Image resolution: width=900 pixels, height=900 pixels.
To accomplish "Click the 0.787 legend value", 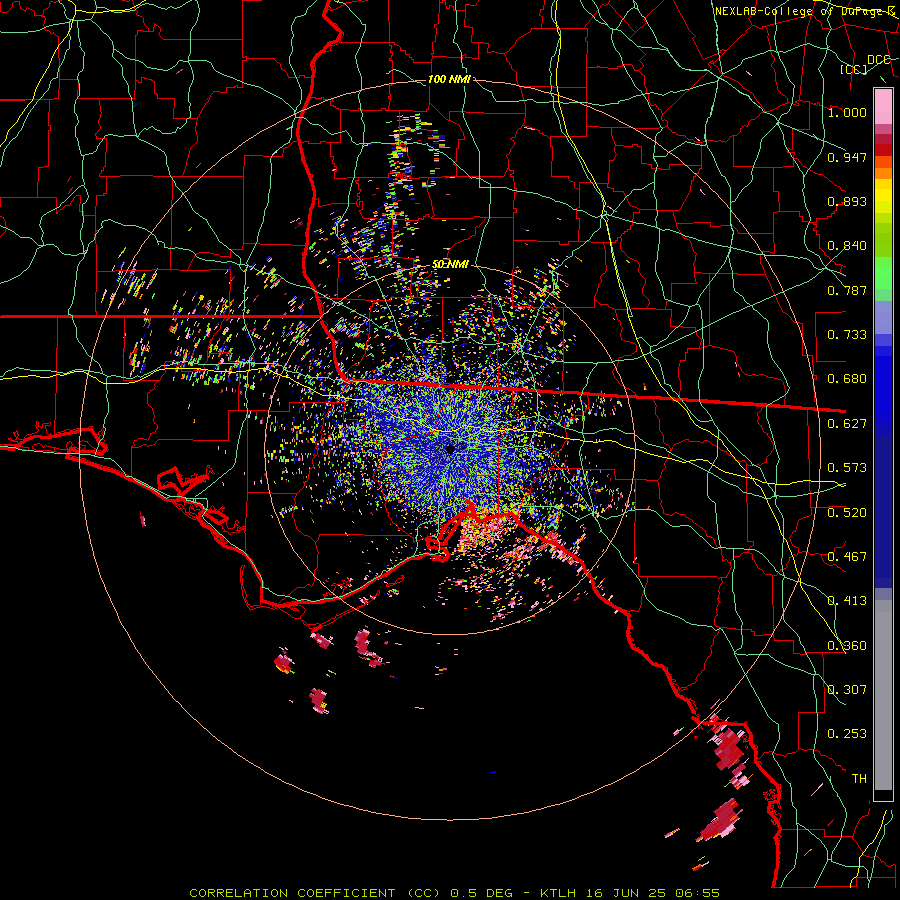I will pos(847,290).
